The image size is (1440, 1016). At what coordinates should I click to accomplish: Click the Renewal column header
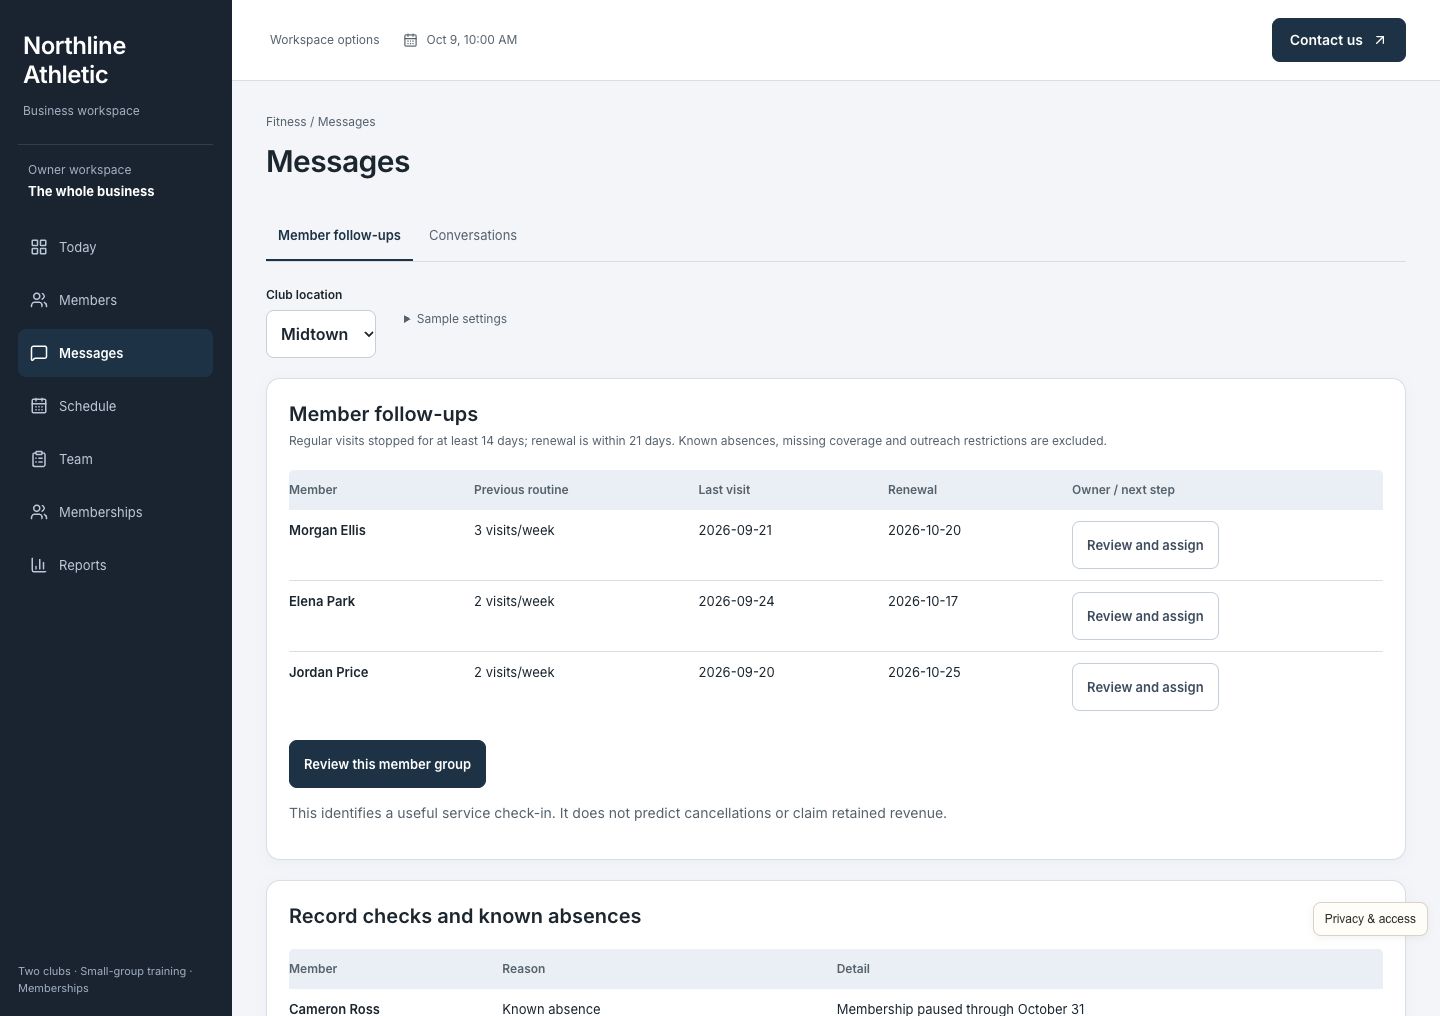pos(912,490)
